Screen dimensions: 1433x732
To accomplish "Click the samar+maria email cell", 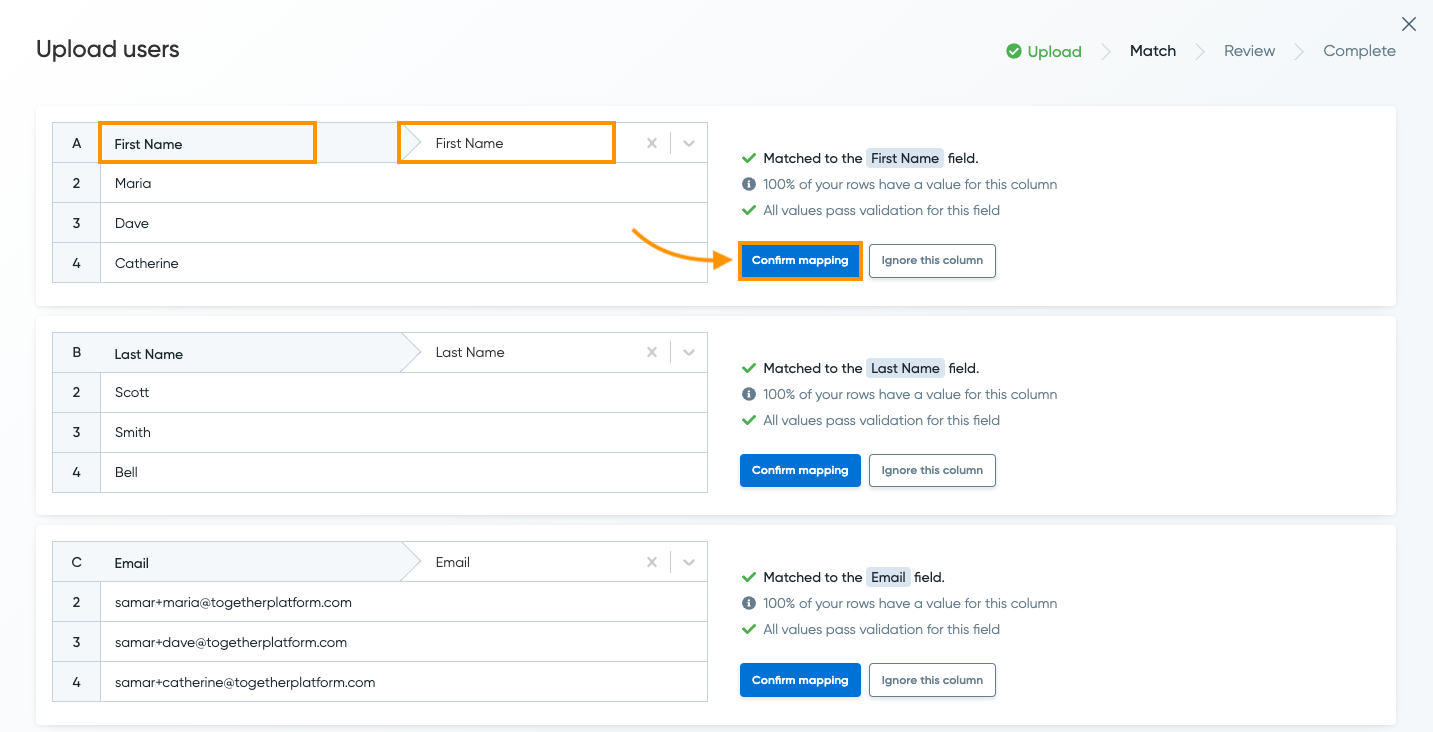I will click(x=404, y=602).
